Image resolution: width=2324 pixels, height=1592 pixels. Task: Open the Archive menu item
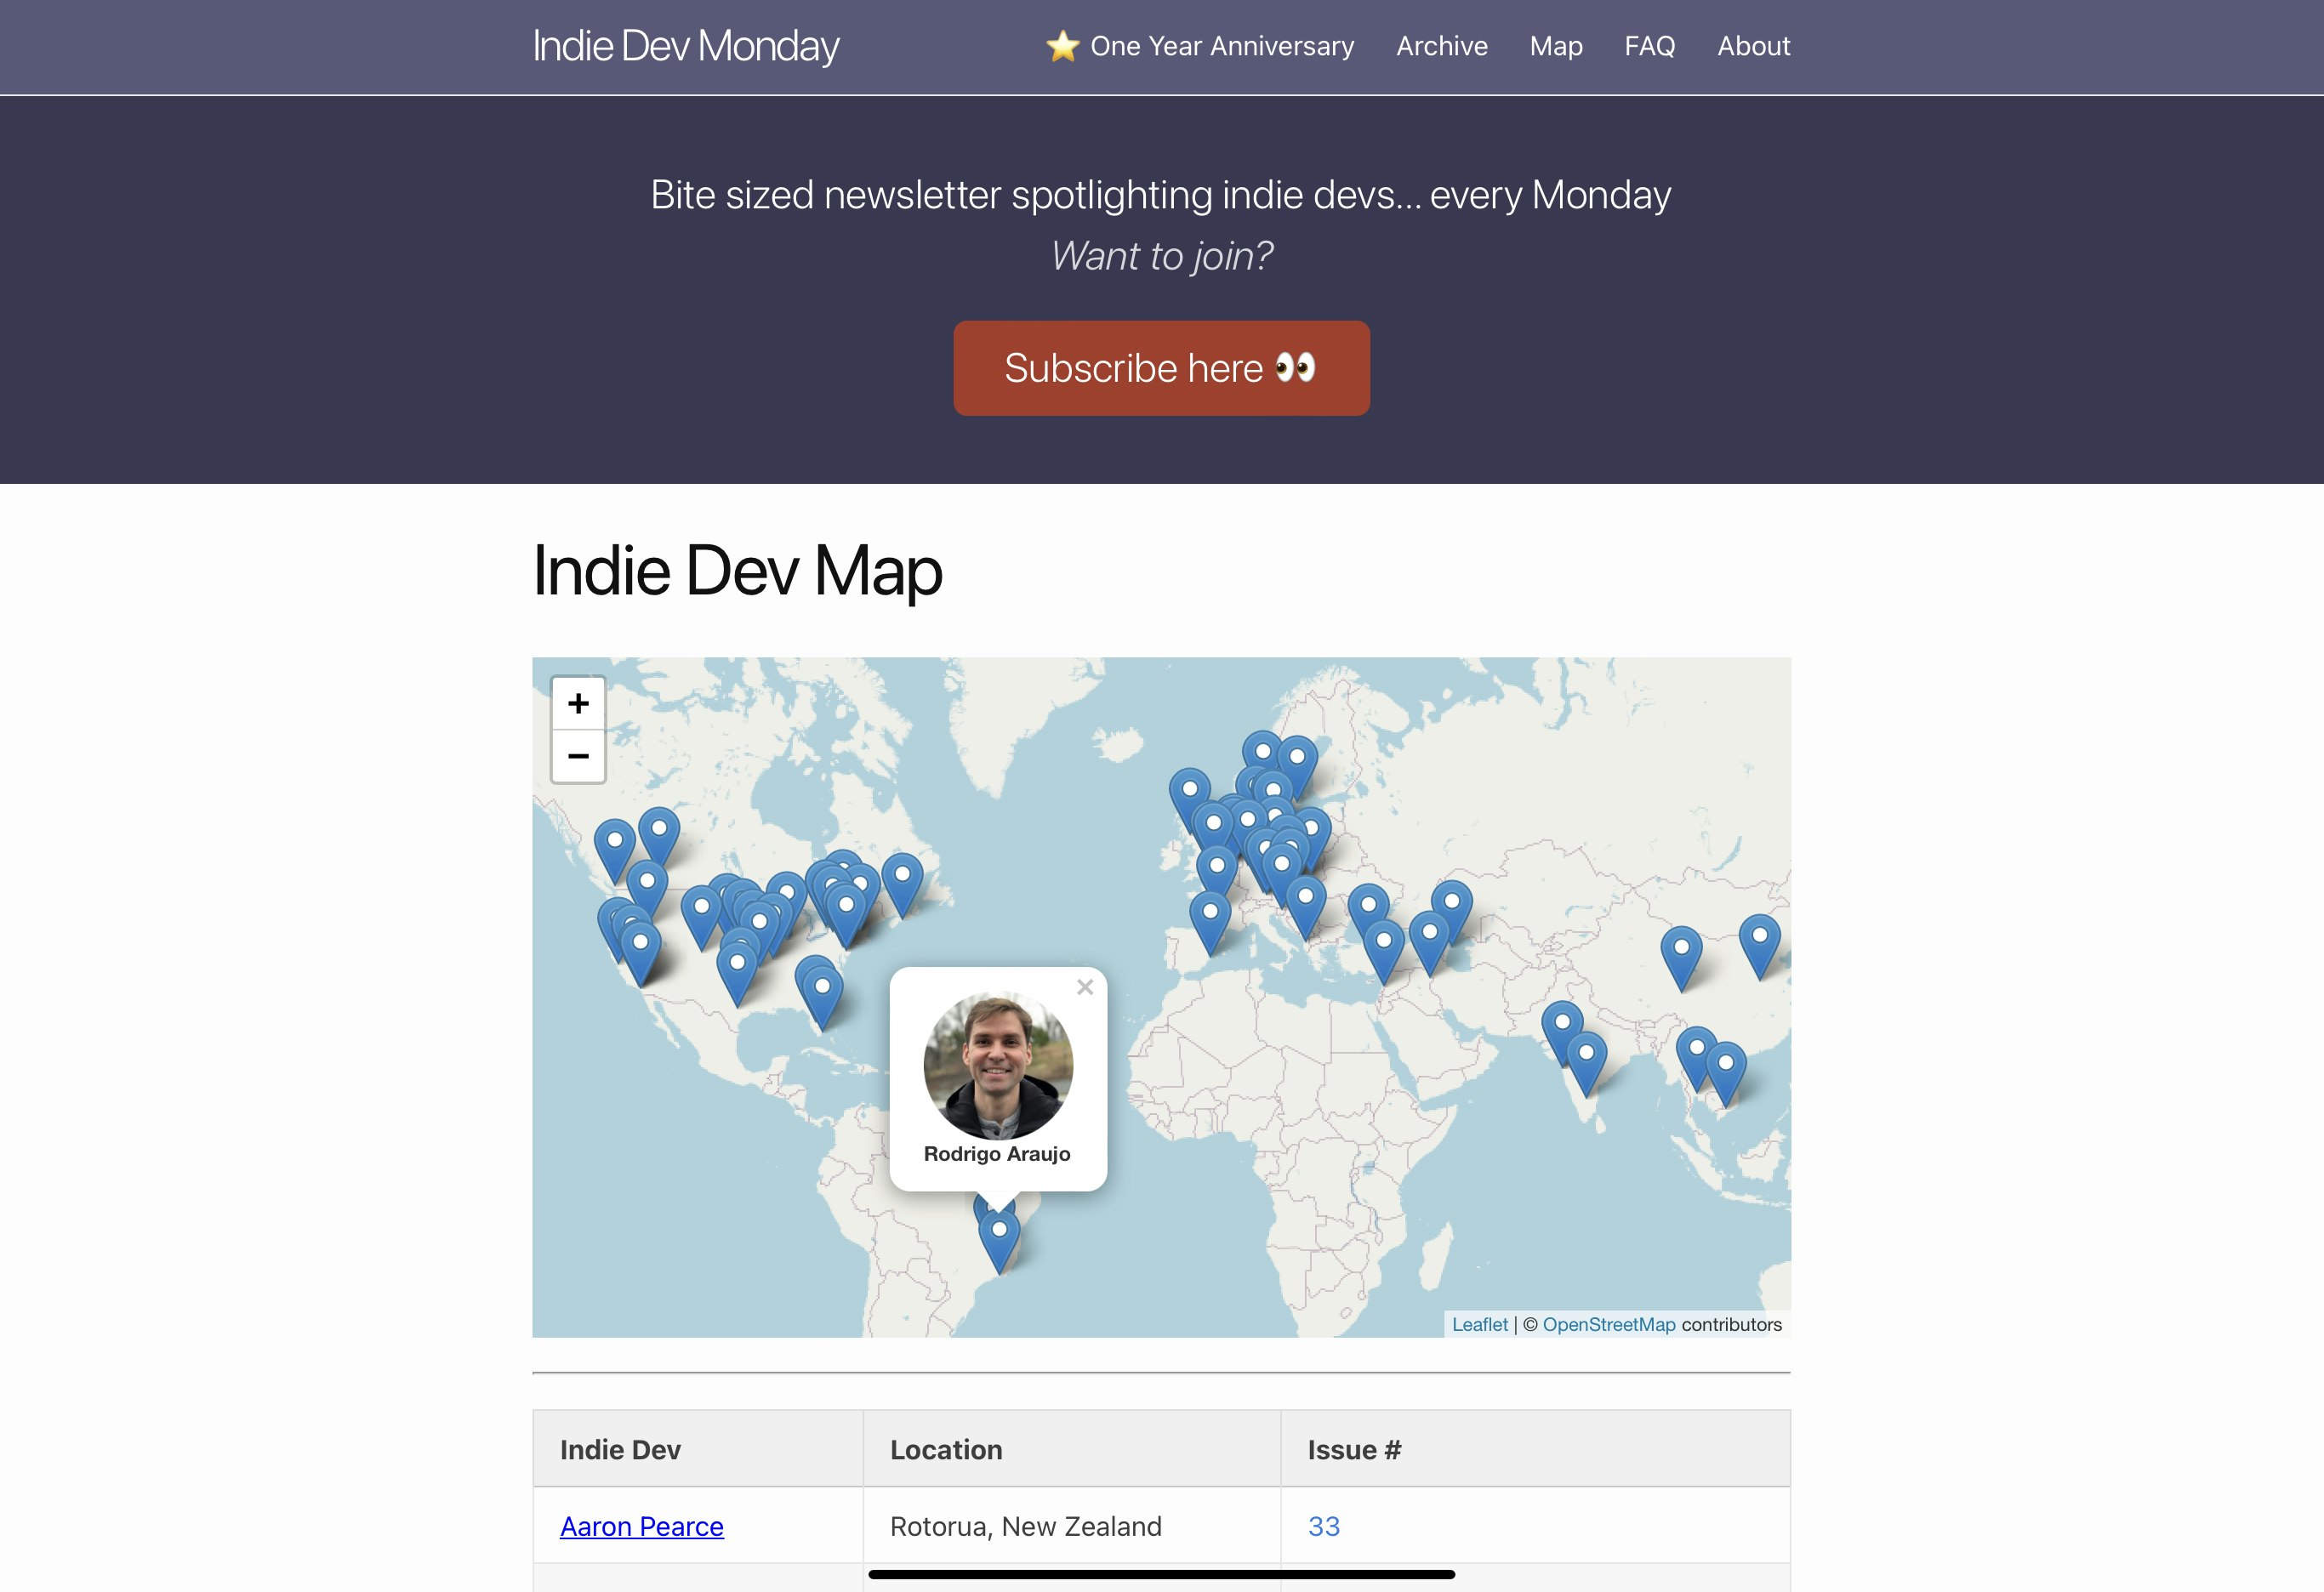pos(1441,46)
